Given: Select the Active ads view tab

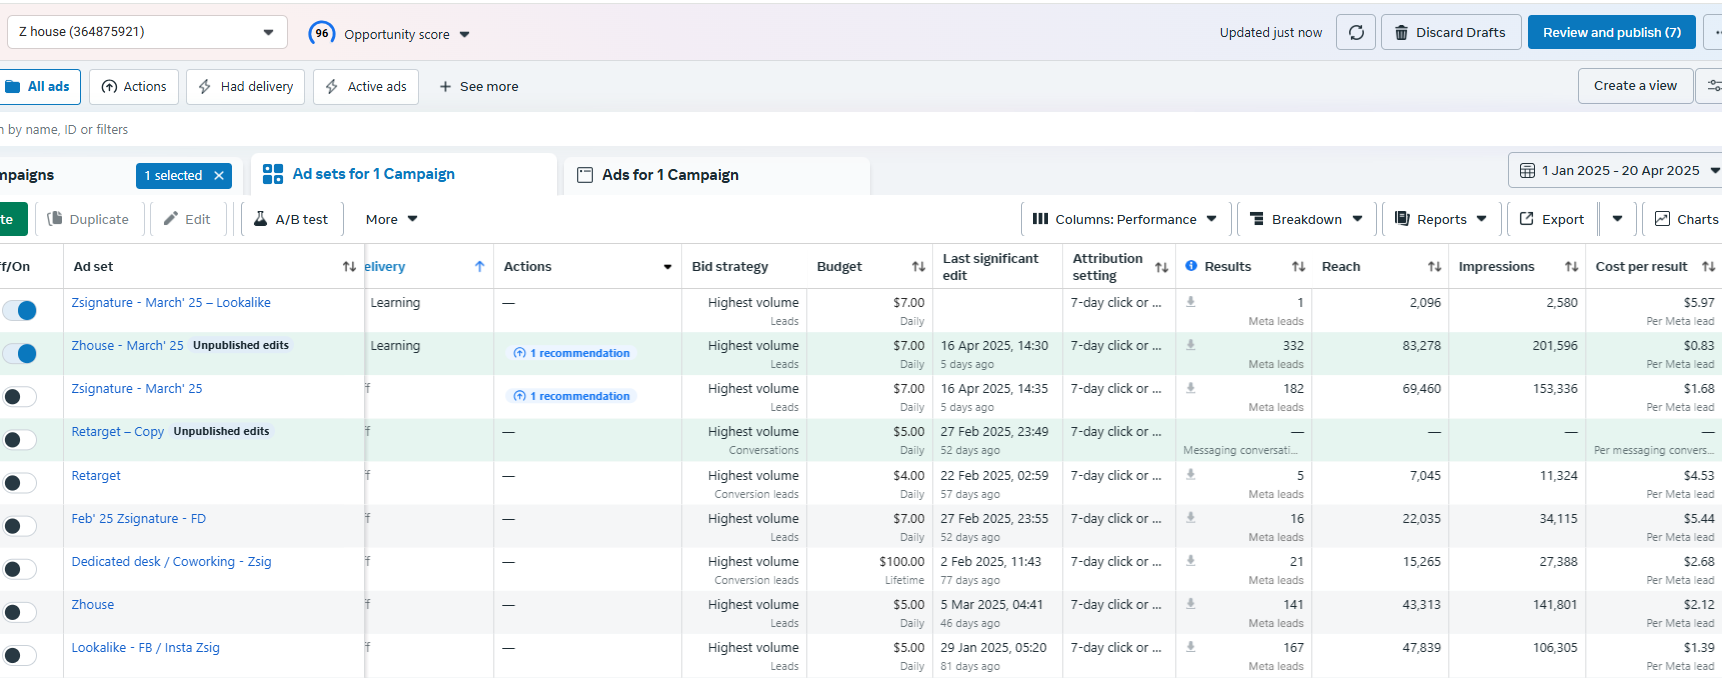Looking at the screenshot, I should 366,87.
